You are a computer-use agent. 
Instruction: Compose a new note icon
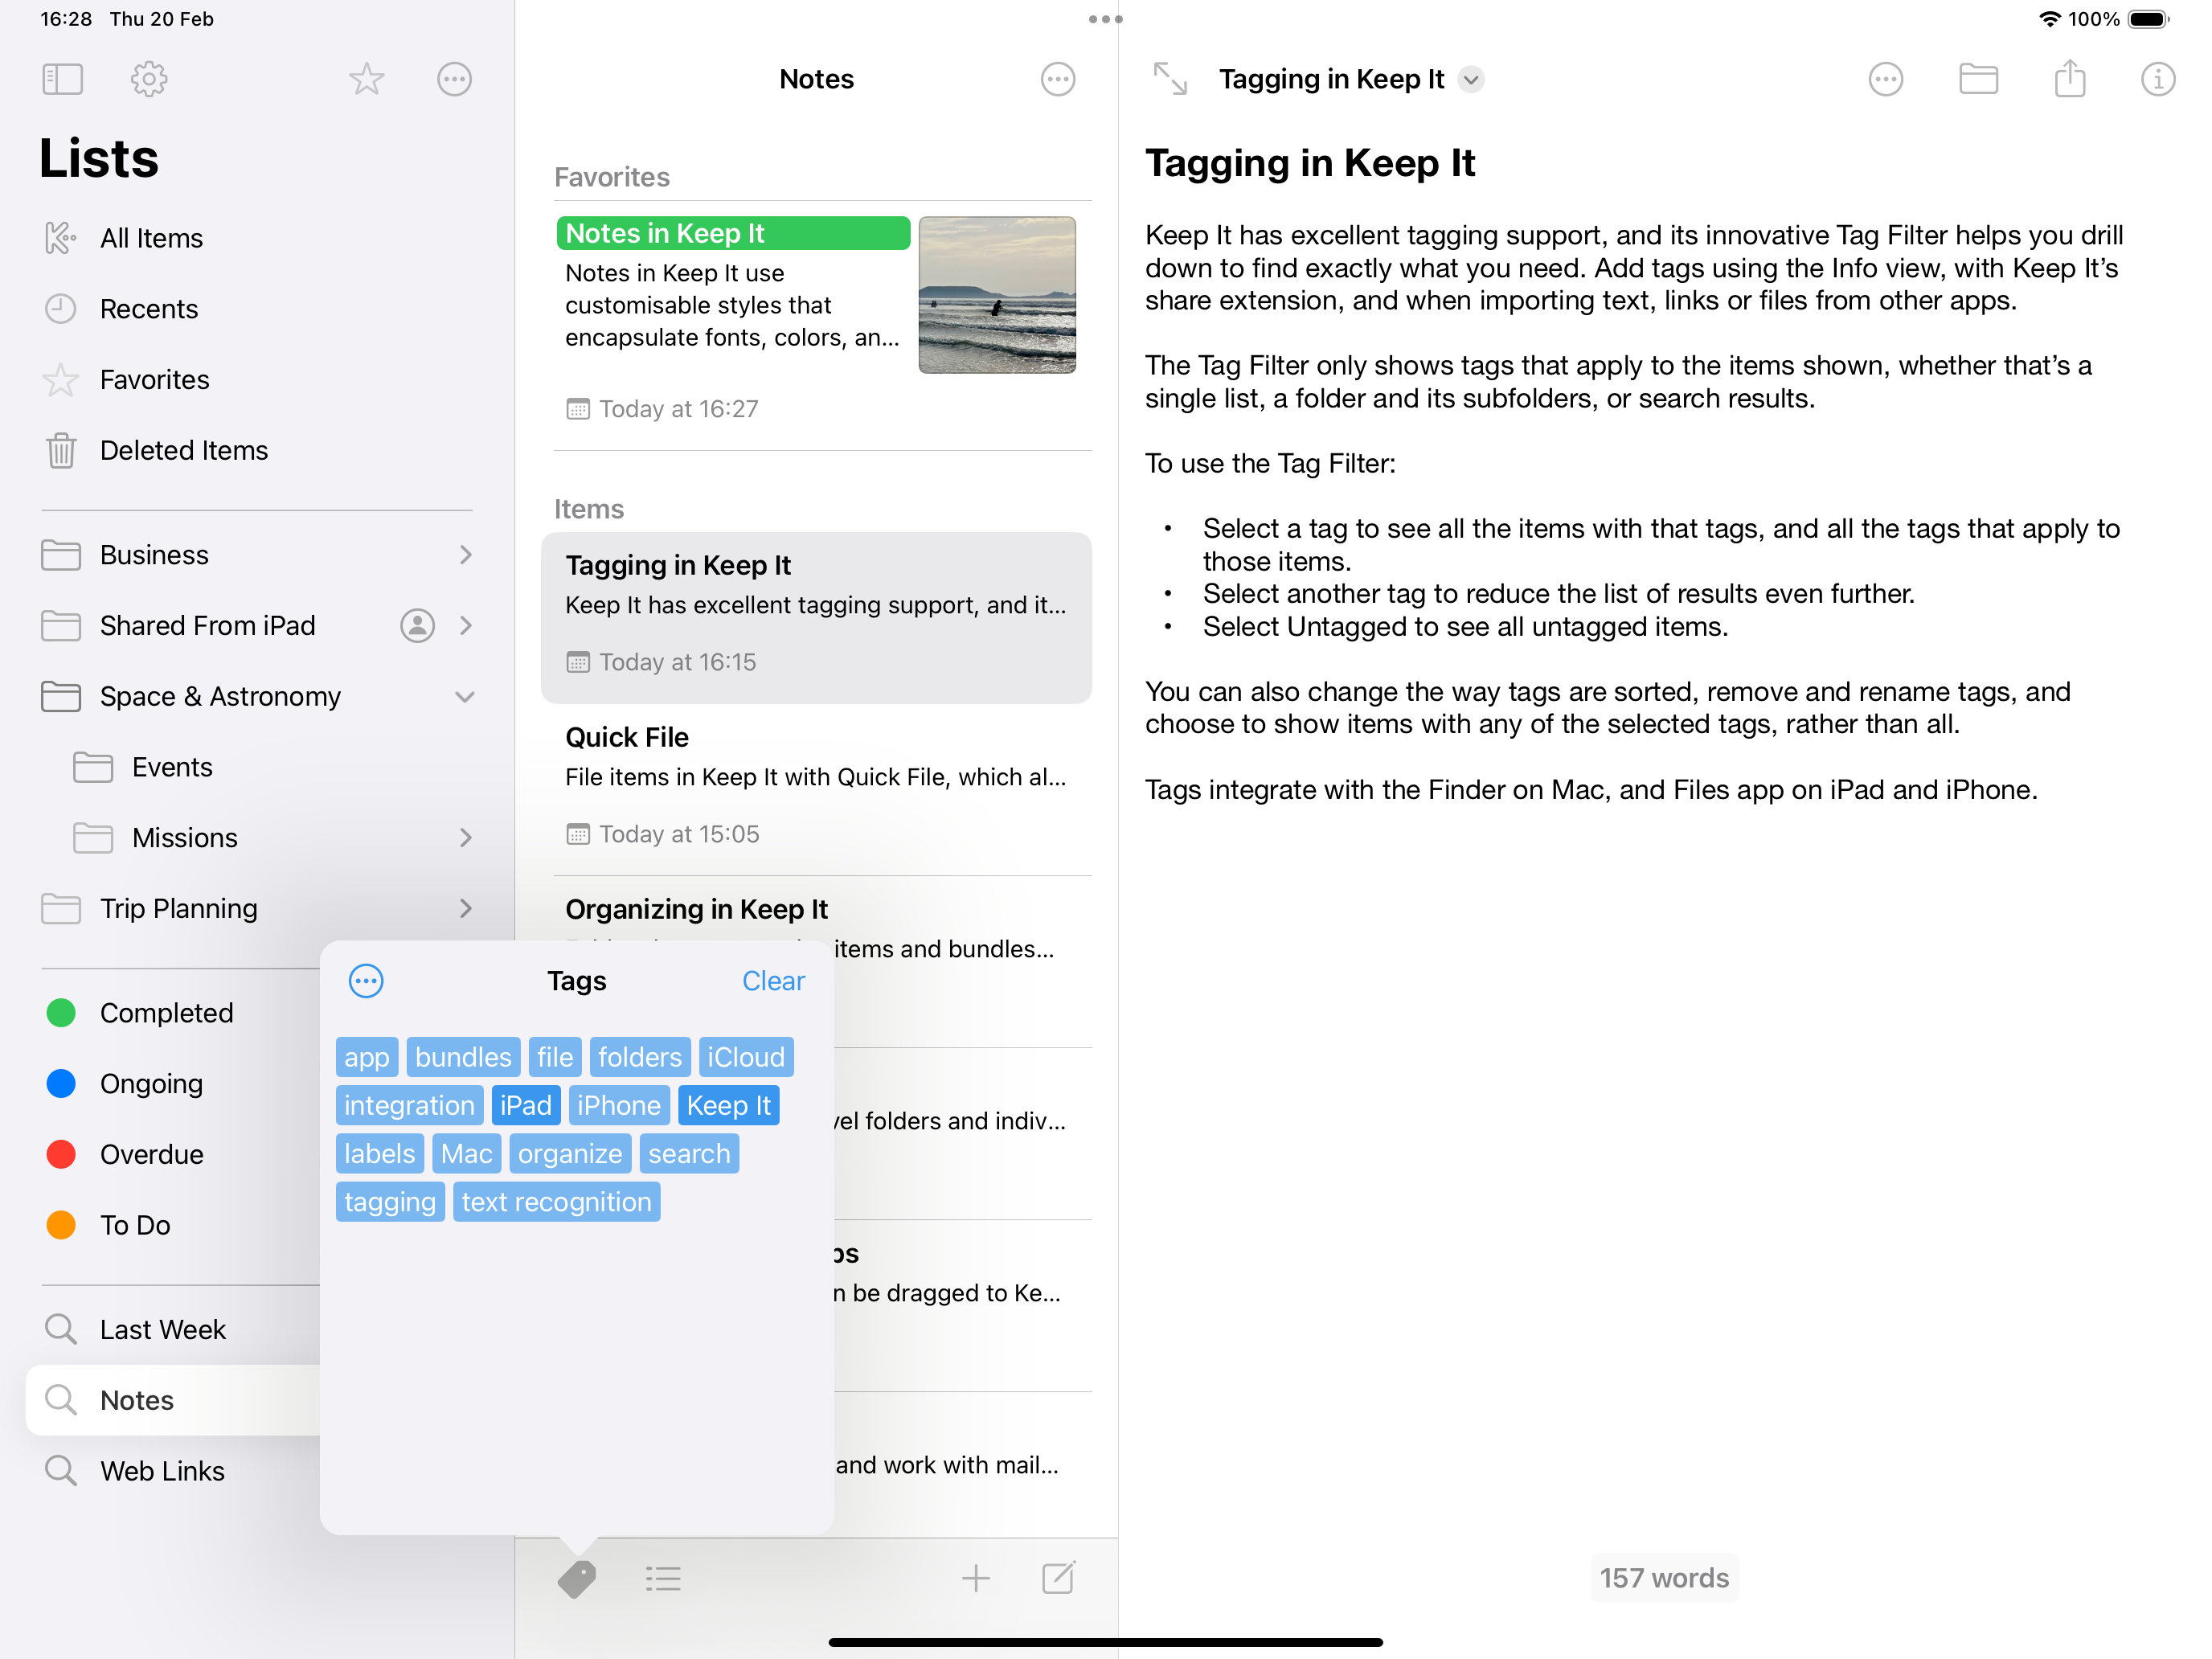pyautogui.click(x=1058, y=1578)
